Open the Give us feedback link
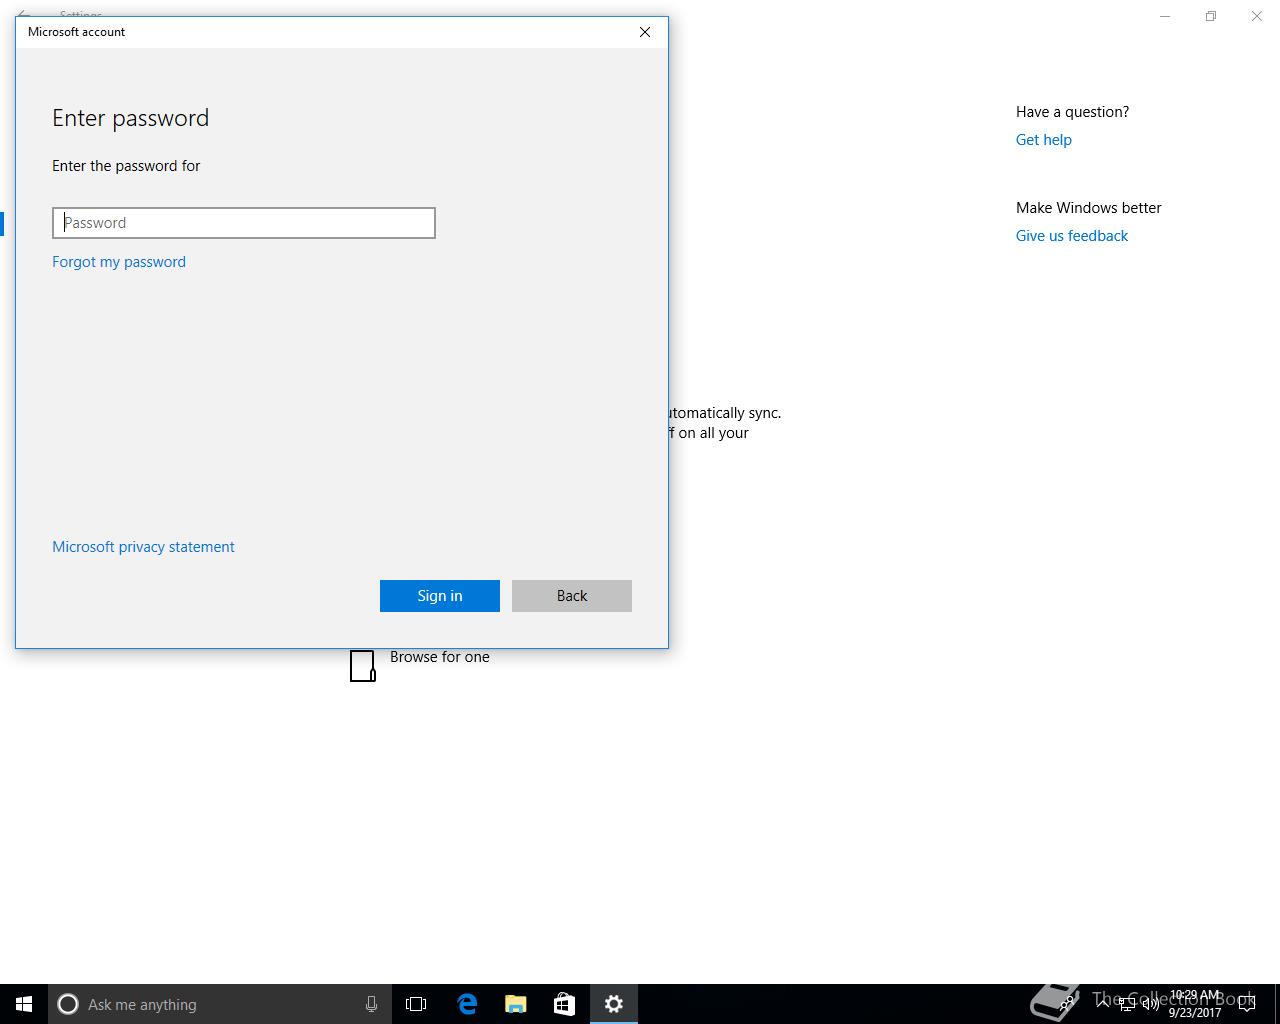Screen dimensions: 1280x1024 1072,236
